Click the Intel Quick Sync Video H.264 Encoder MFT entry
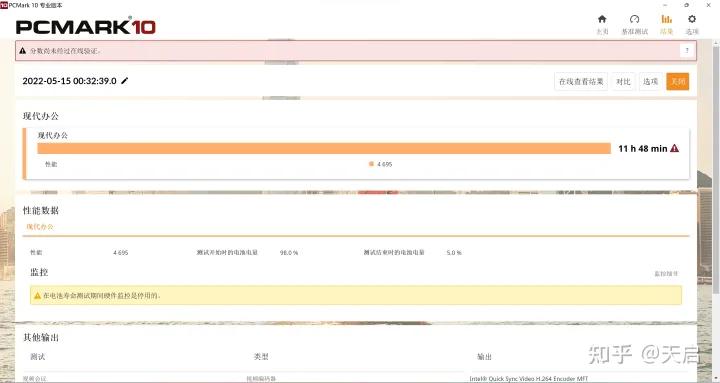 click(529, 379)
